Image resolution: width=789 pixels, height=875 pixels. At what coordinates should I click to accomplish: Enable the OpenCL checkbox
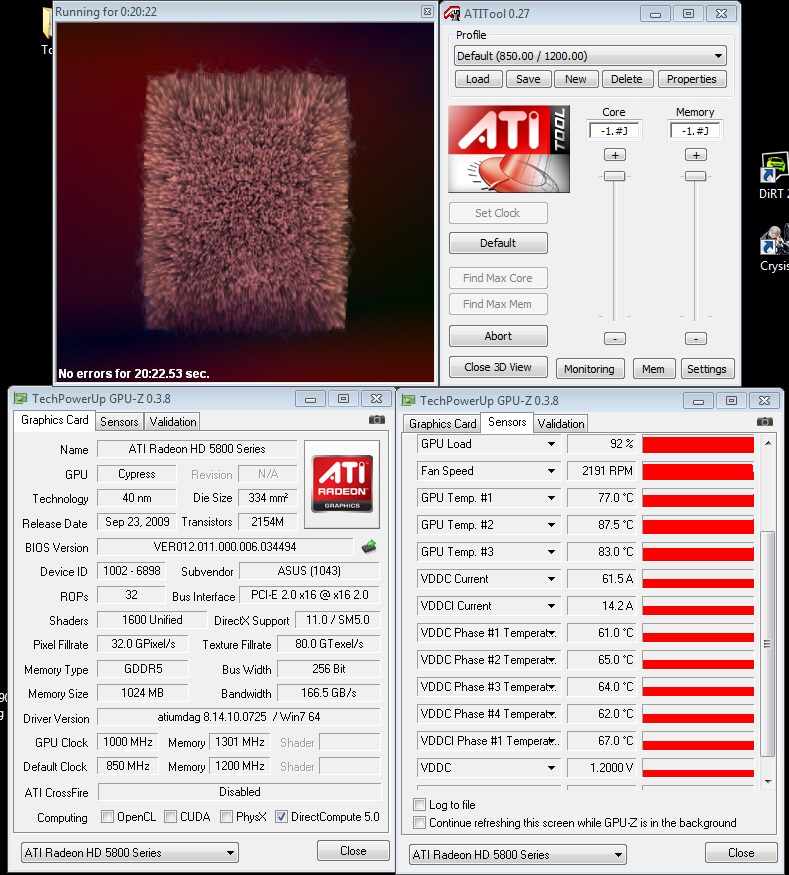click(x=107, y=816)
